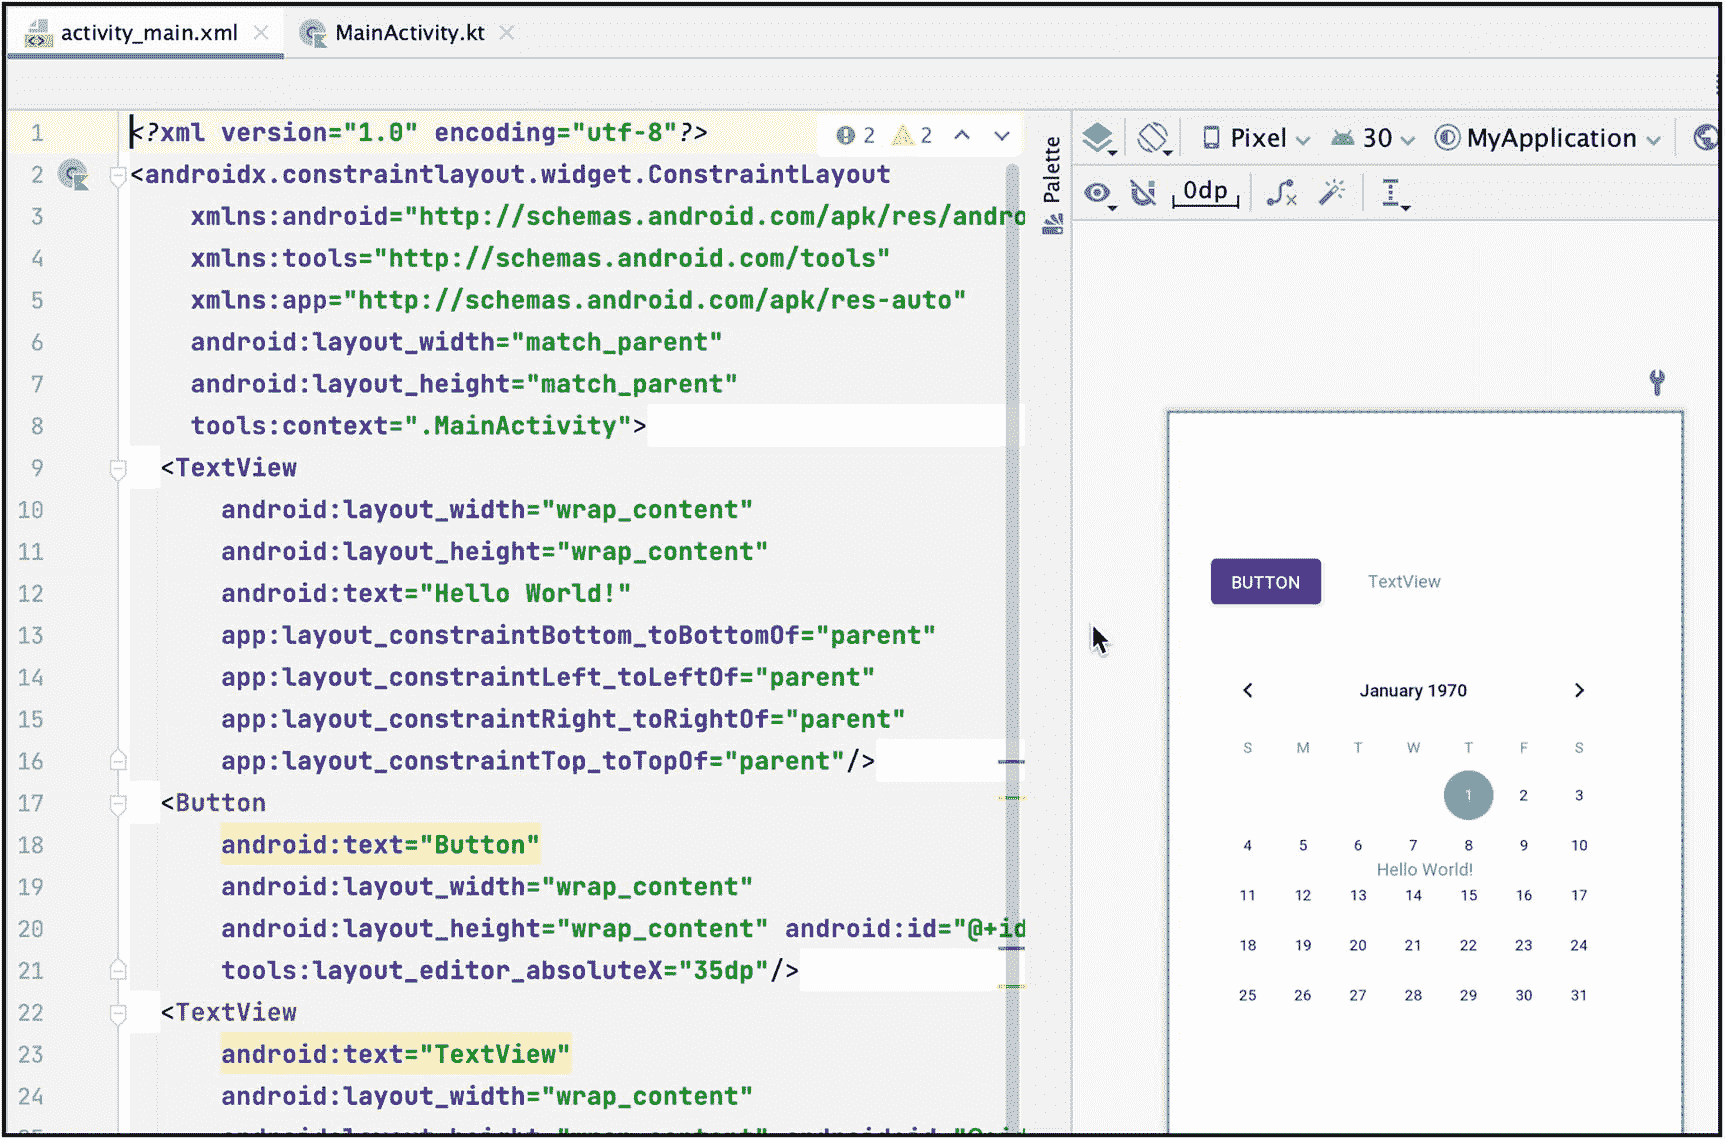
Task: Click the errors count indicator
Action: pos(856,135)
